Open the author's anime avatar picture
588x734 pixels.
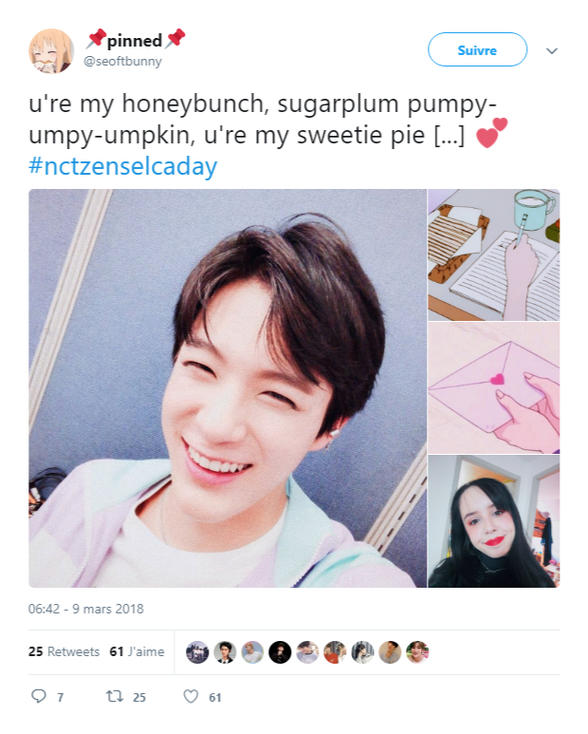pyautogui.click(x=51, y=51)
